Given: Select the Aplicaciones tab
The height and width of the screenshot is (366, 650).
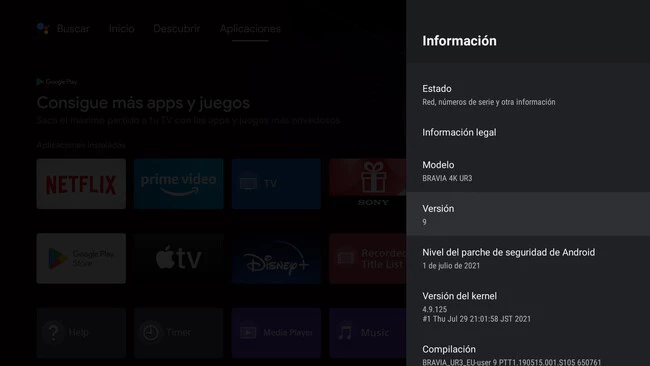Looking at the screenshot, I should (x=250, y=29).
